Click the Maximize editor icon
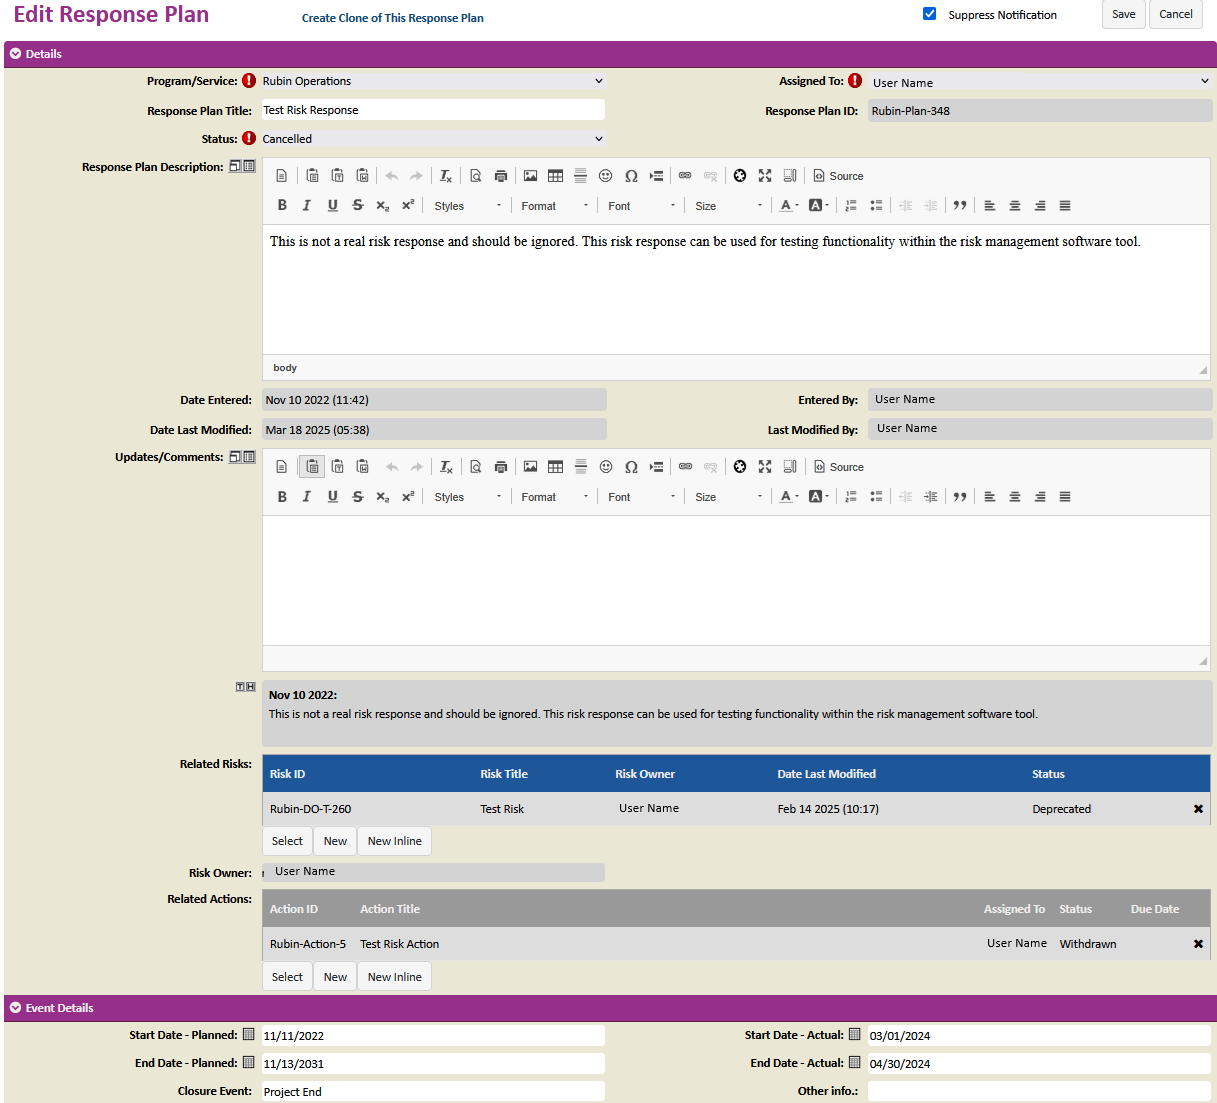This screenshot has height=1103, width=1217. 765,175
